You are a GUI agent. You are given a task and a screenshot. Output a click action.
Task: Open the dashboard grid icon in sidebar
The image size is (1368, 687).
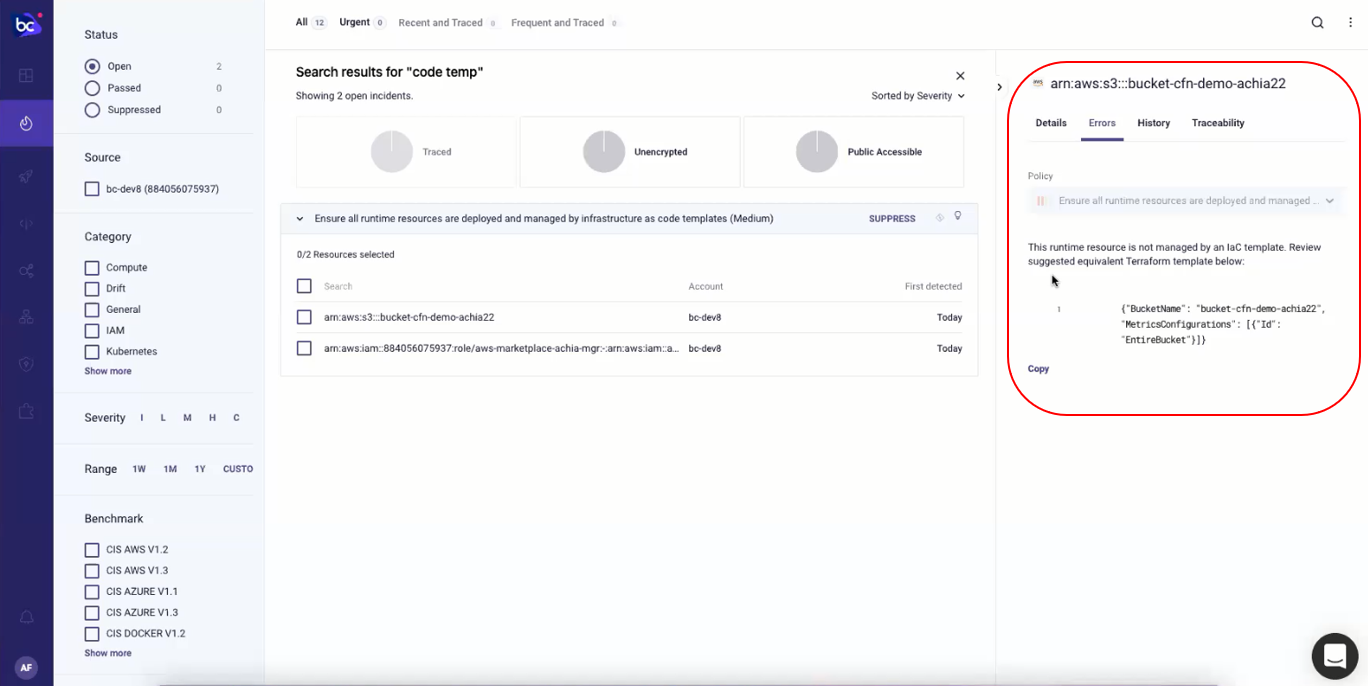(x=26, y=75)
